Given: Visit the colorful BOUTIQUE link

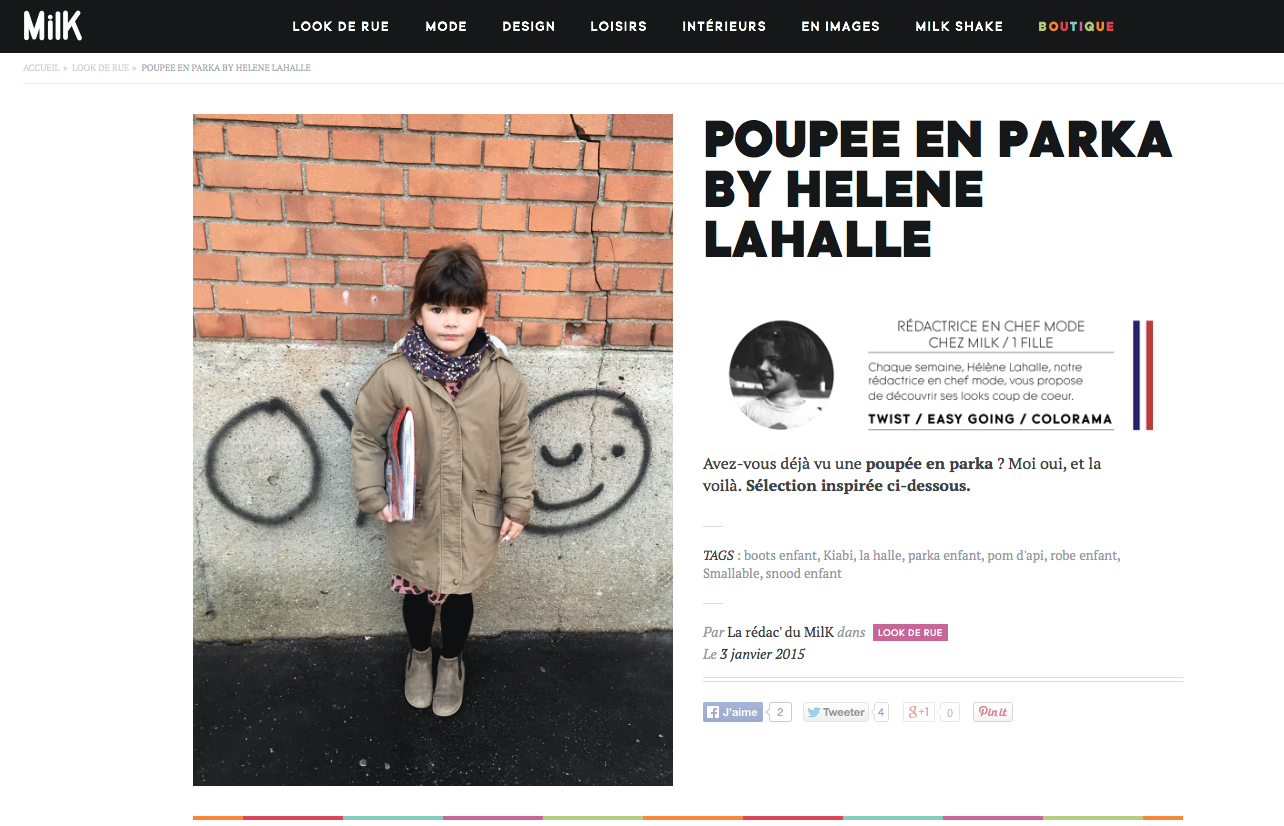Looking at the screenshot, I should point(1076,26).
